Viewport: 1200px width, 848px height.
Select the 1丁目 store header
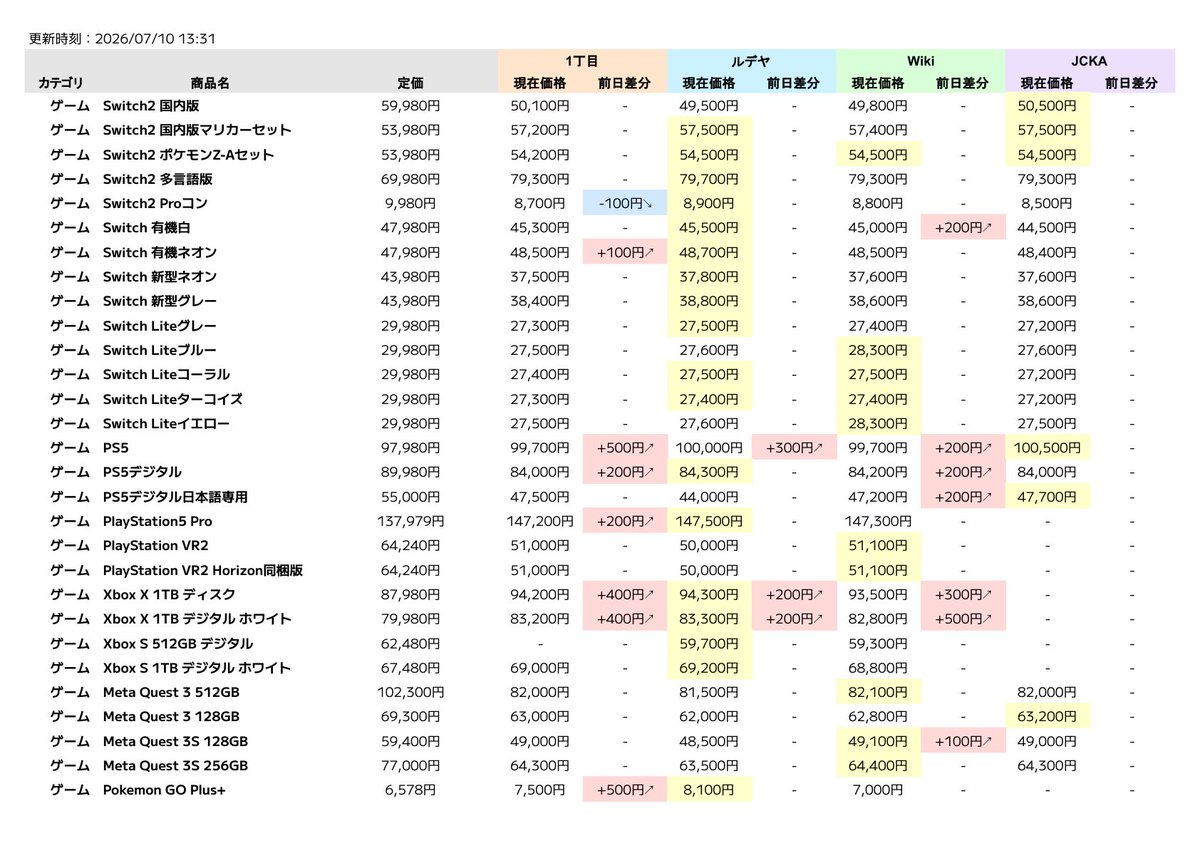click(x=582, y=61)
